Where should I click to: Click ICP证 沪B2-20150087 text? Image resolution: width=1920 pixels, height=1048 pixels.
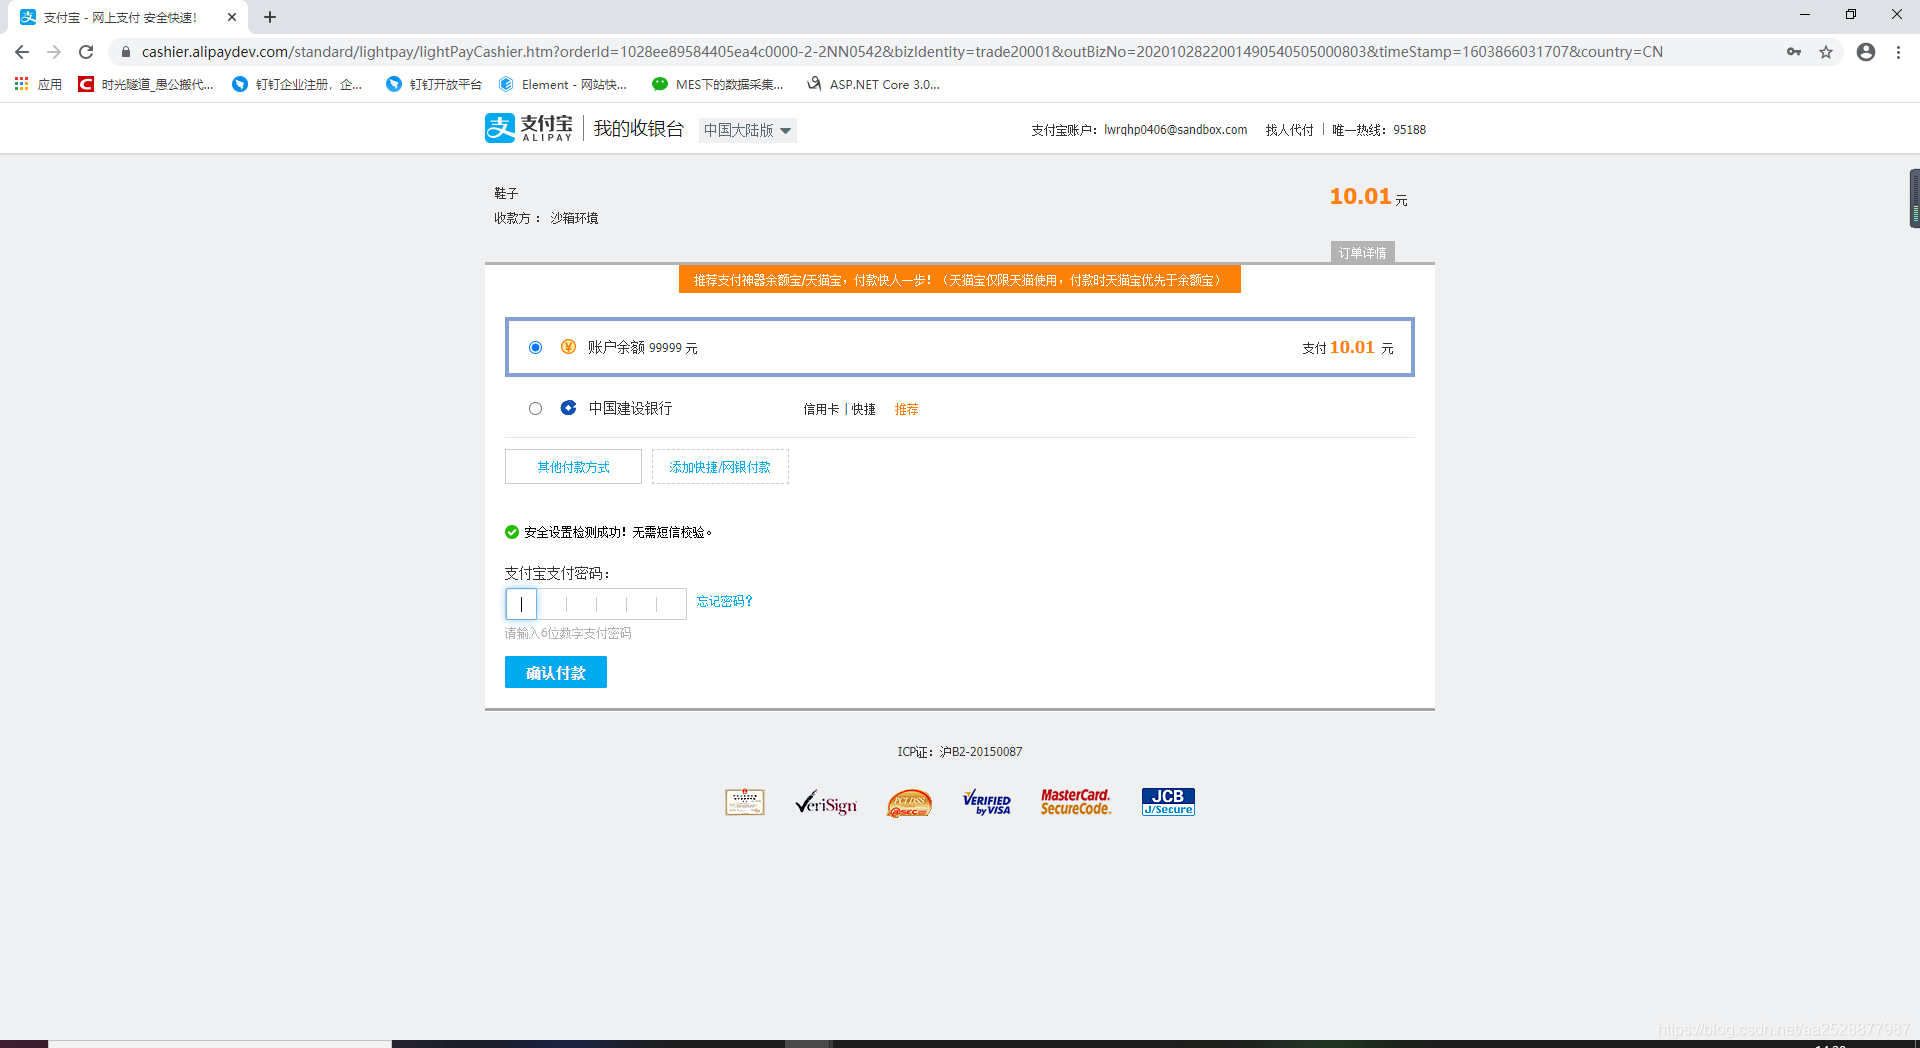tap(960, 752)
